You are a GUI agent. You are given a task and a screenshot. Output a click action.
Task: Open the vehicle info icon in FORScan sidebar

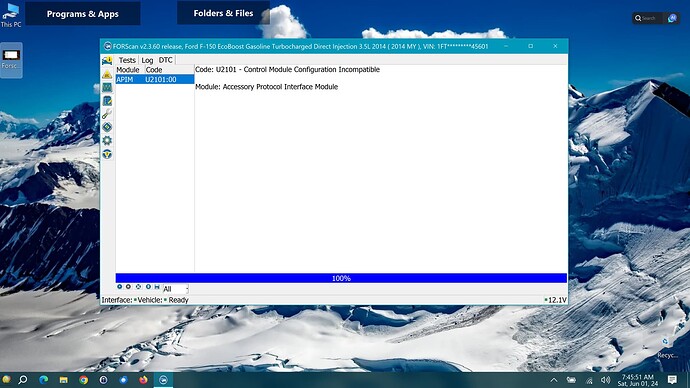tap(107, 60)
